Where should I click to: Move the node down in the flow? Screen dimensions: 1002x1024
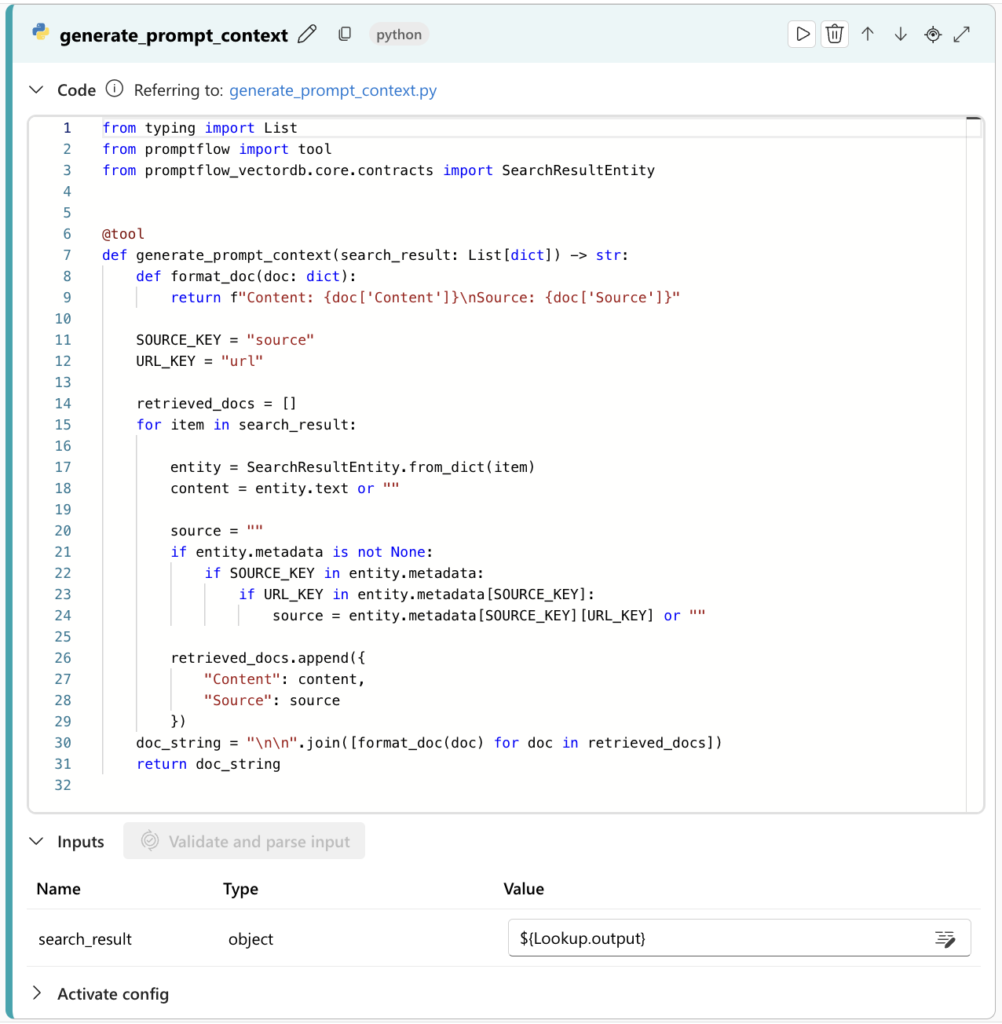(899, 33)
